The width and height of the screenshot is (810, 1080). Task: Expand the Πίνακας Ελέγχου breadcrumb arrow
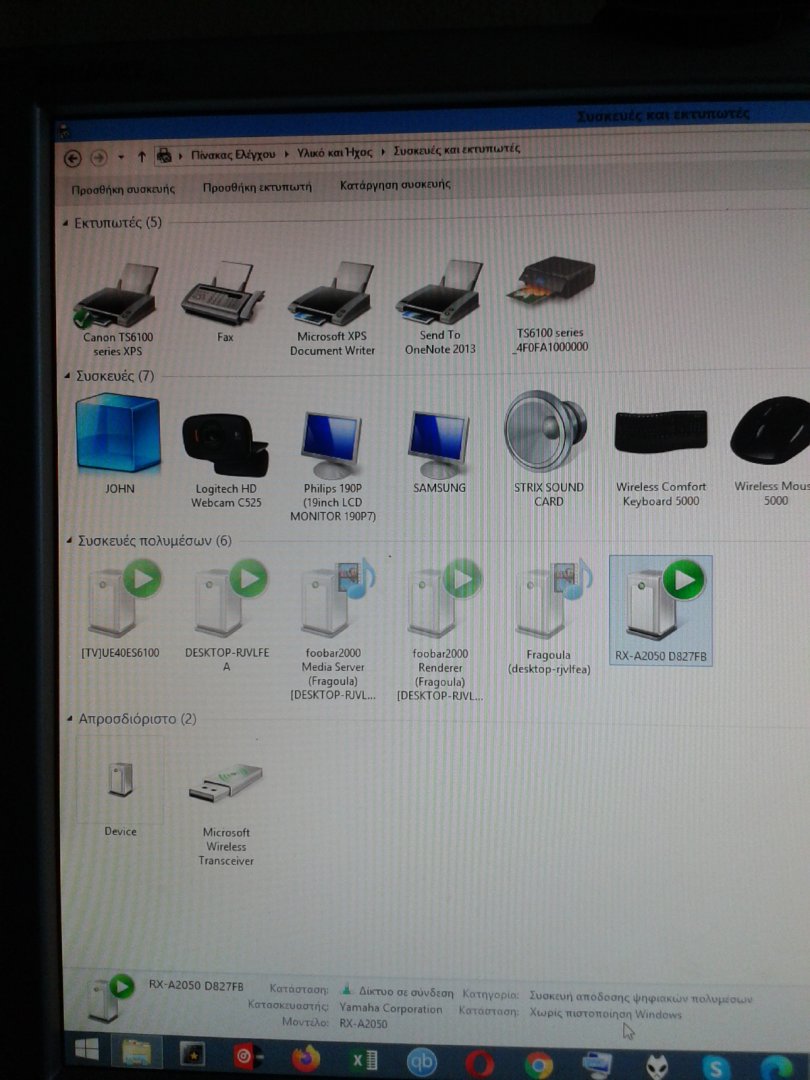pos(287,154)
